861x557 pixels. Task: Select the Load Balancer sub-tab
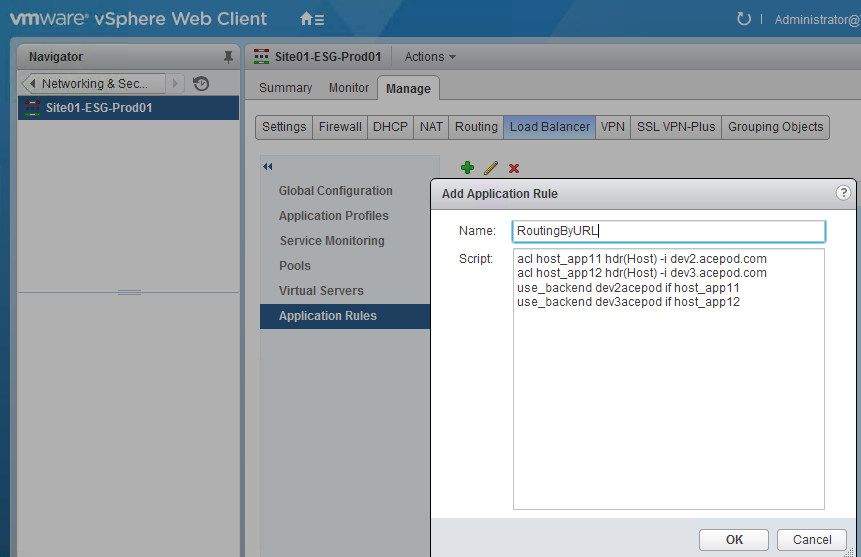click(x=550, y=127)
